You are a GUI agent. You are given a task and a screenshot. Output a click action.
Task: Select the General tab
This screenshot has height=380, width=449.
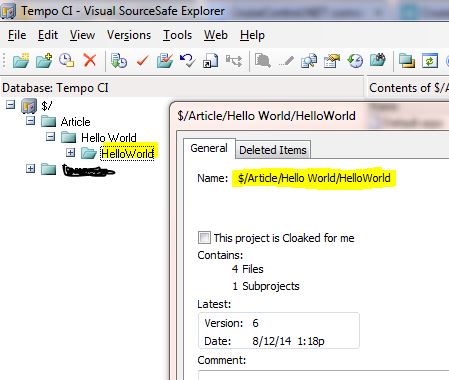209,148
